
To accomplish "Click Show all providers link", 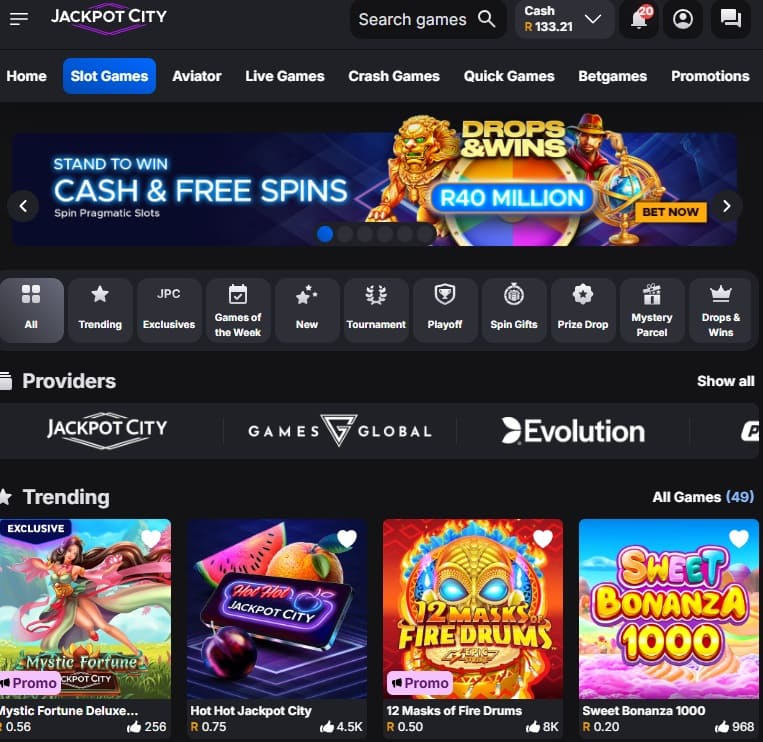I will [725, 381].
